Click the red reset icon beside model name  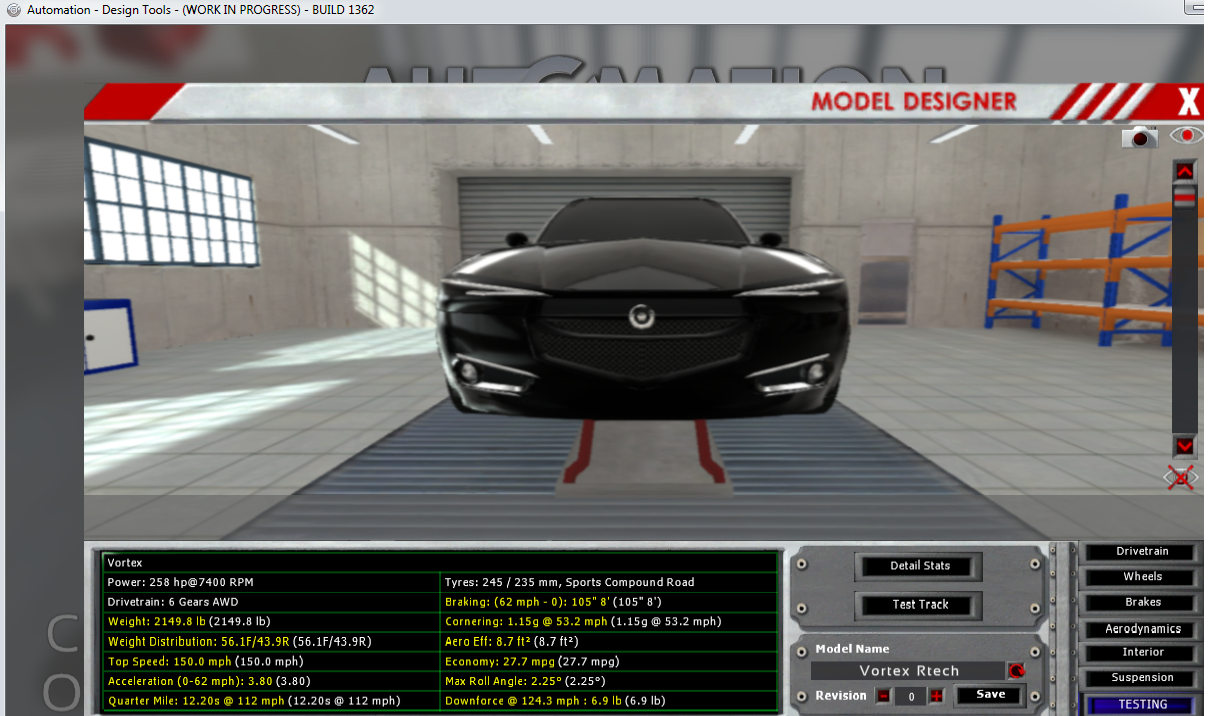1017,671
